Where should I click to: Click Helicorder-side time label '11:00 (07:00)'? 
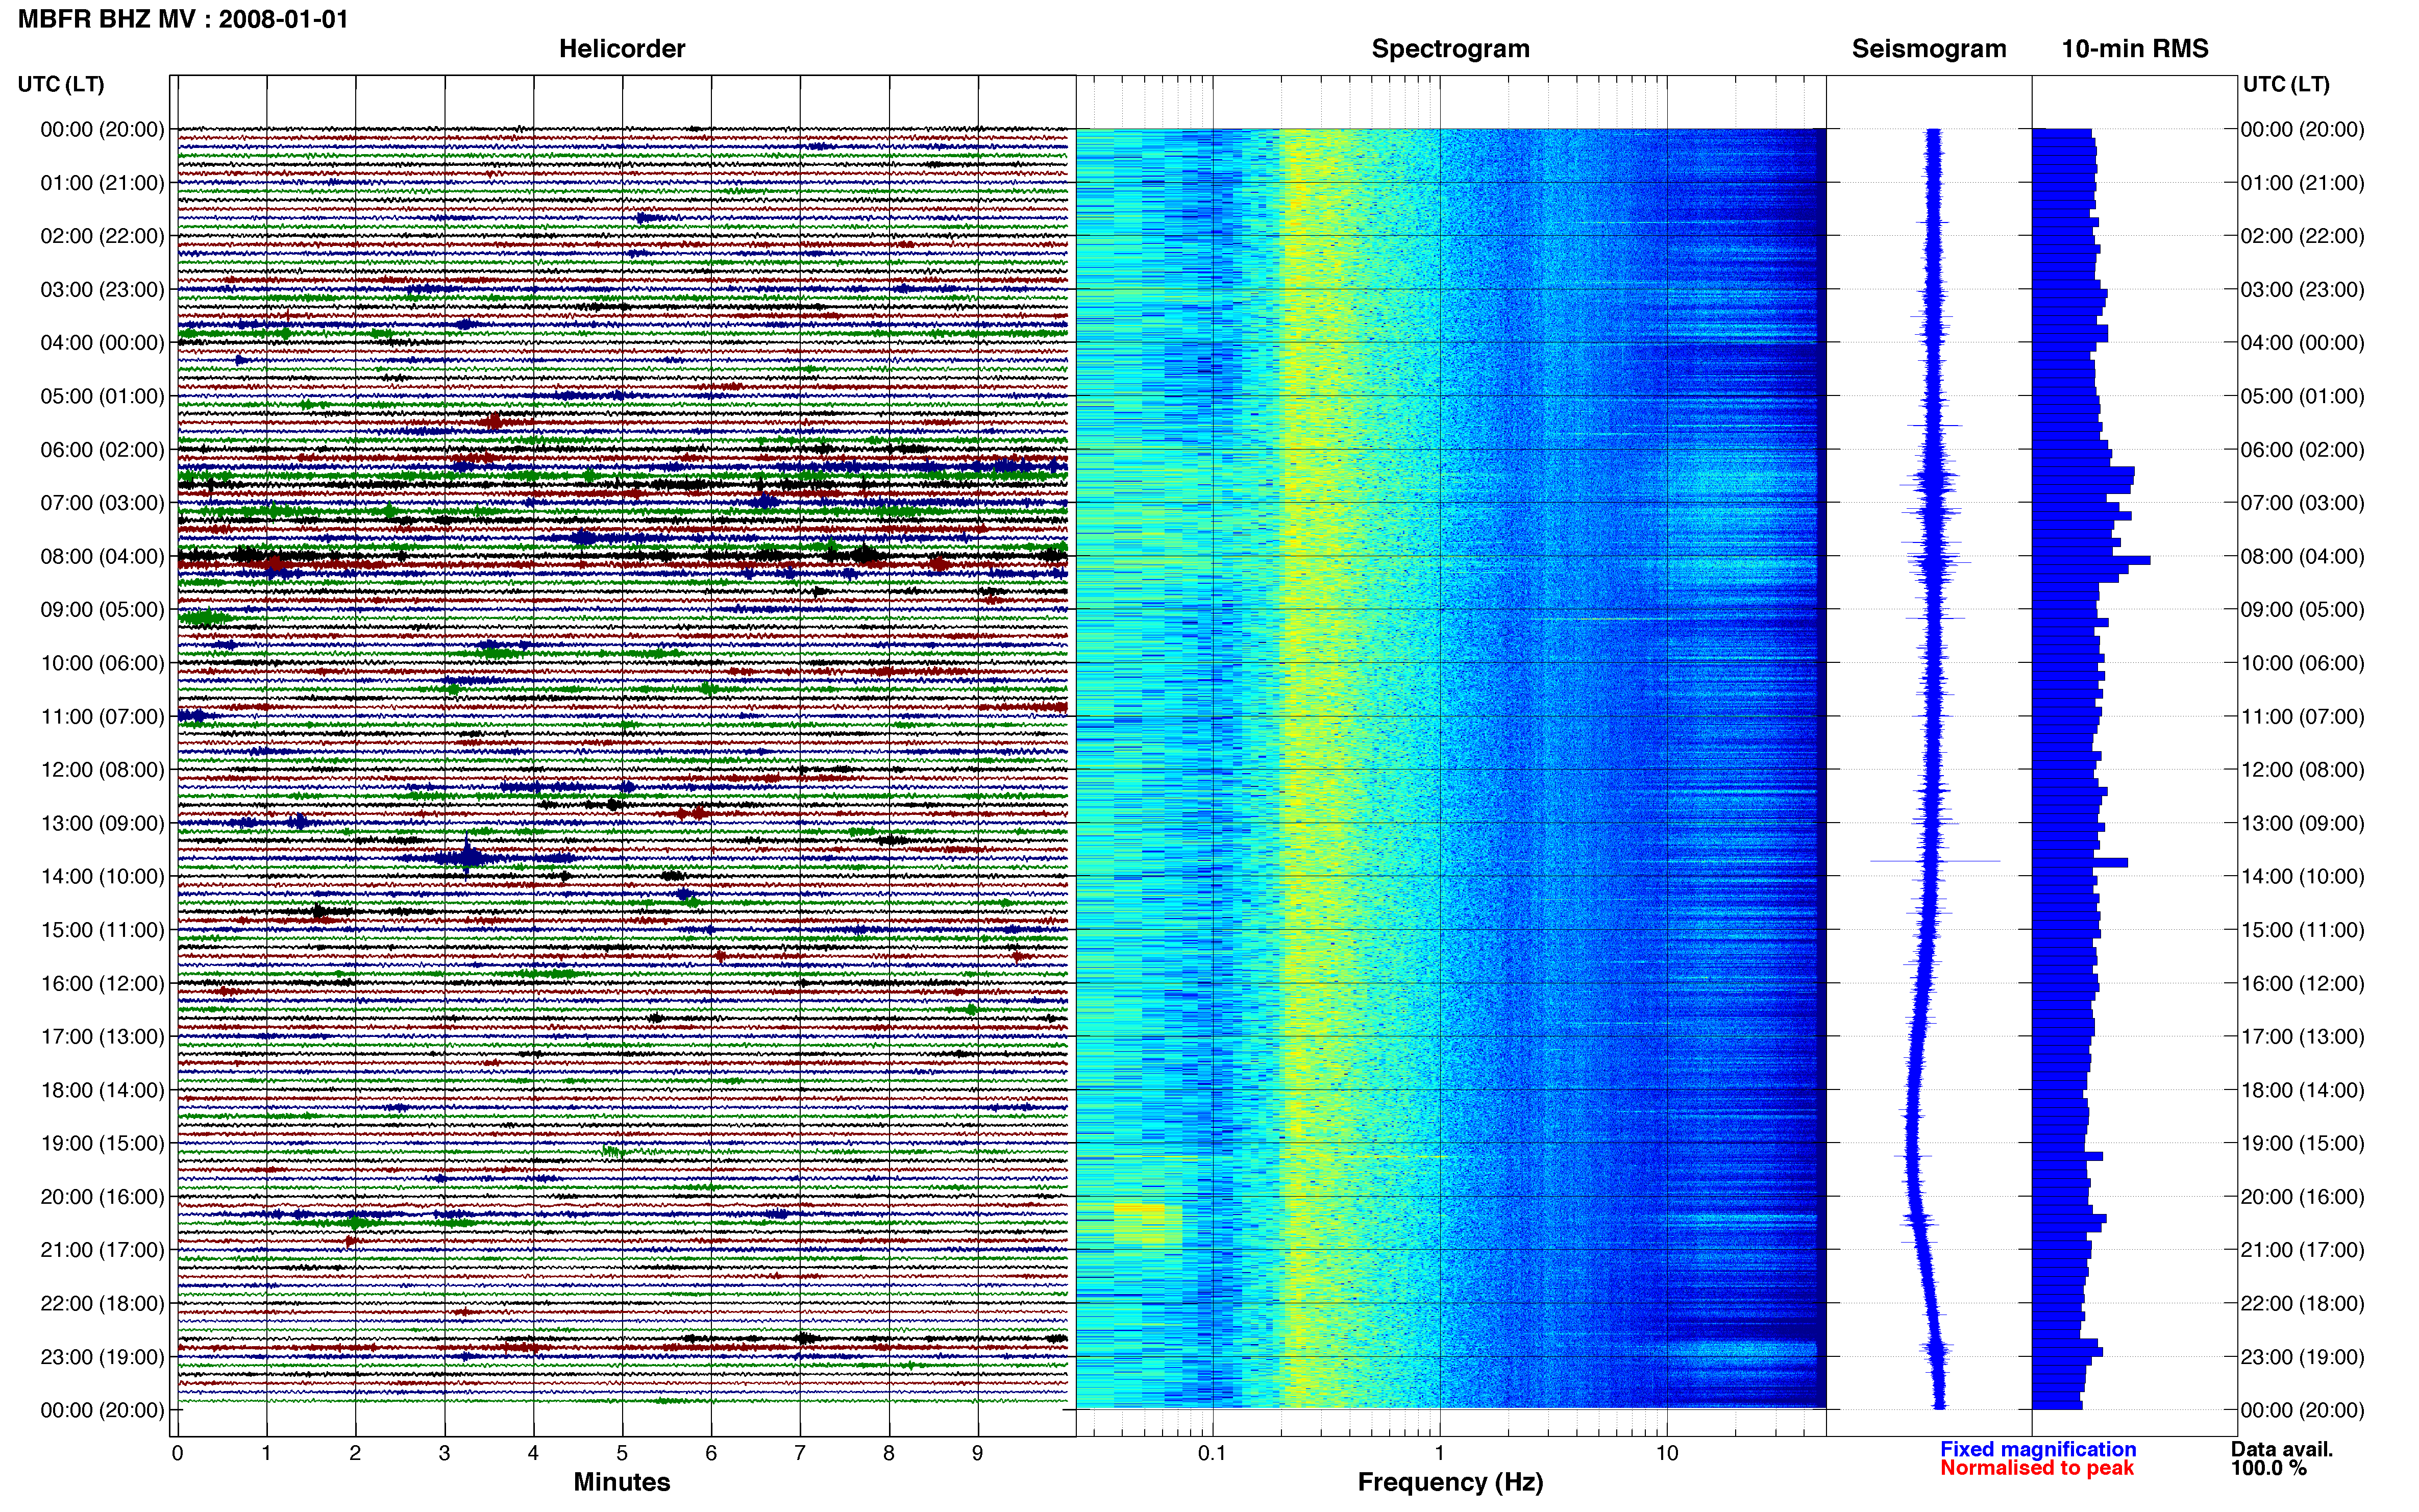(x=102, y=717)
